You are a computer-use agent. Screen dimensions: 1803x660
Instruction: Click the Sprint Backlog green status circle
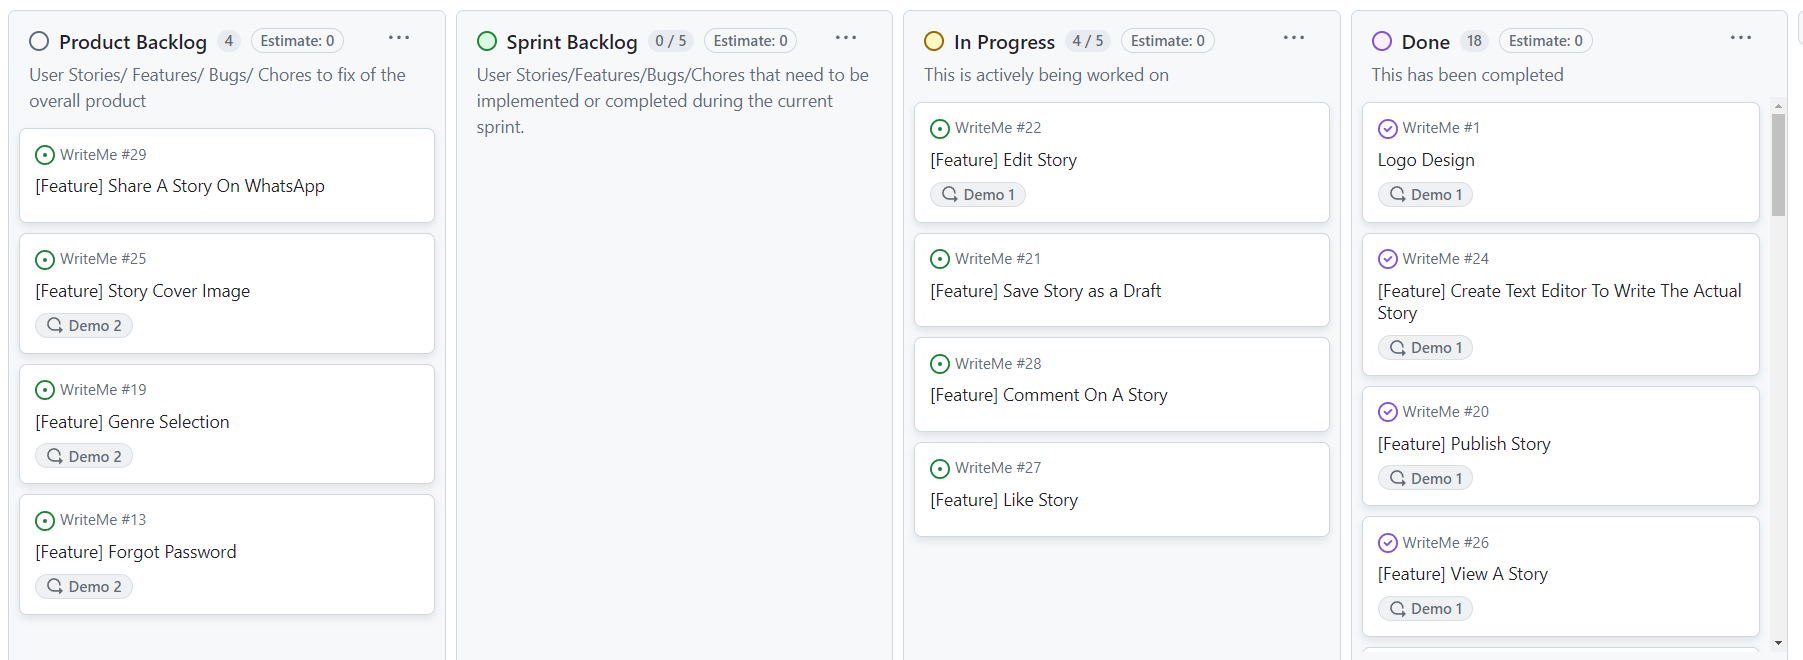point(487,41)
